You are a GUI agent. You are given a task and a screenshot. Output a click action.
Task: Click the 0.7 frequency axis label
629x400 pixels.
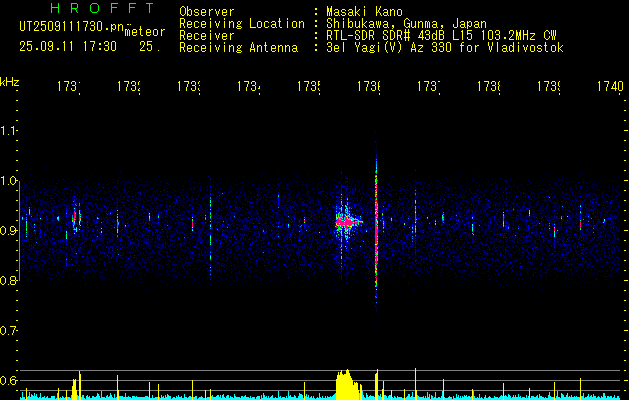pyautogui.click(x=8, y=331)
